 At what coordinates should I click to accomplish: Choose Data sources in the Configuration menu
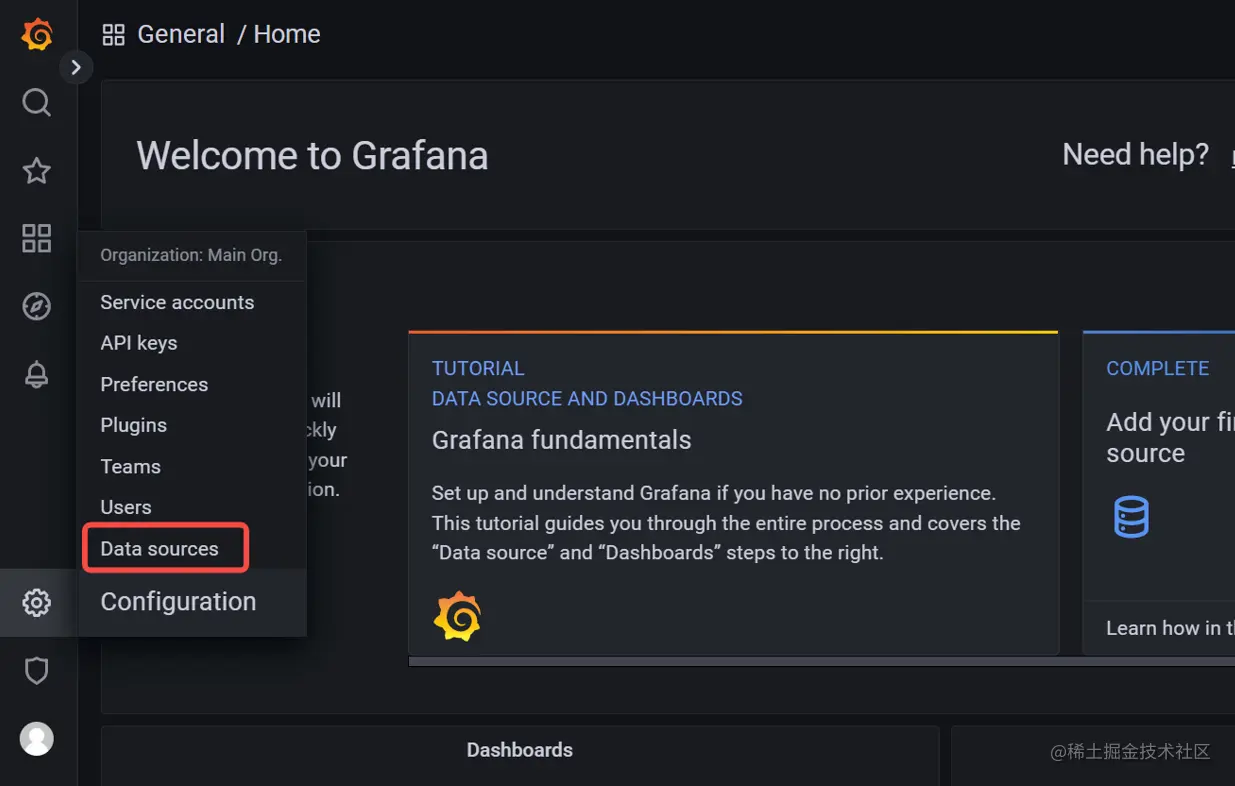[x=159, y=548]
